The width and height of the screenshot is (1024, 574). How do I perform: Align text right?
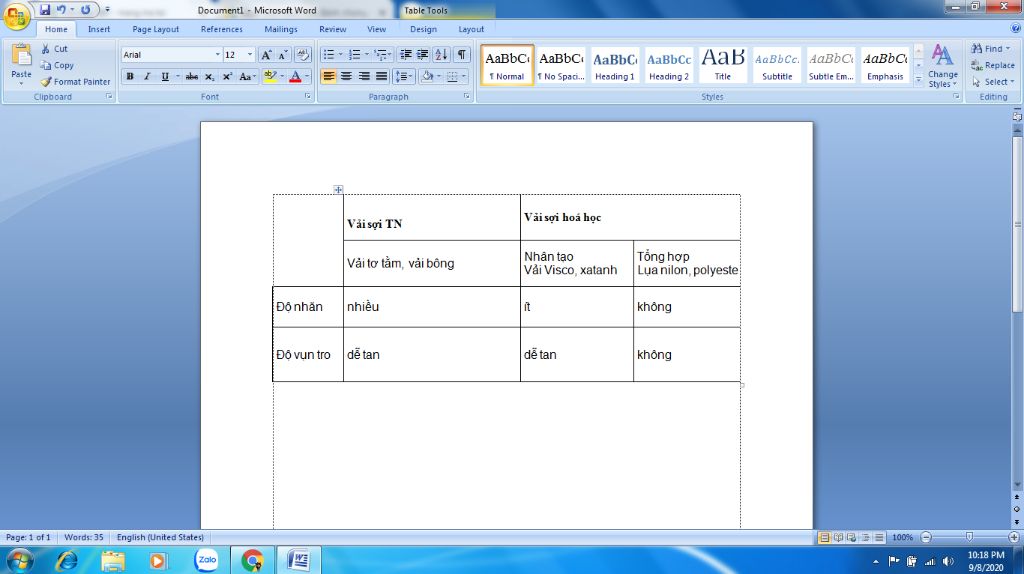coord(364,76)
